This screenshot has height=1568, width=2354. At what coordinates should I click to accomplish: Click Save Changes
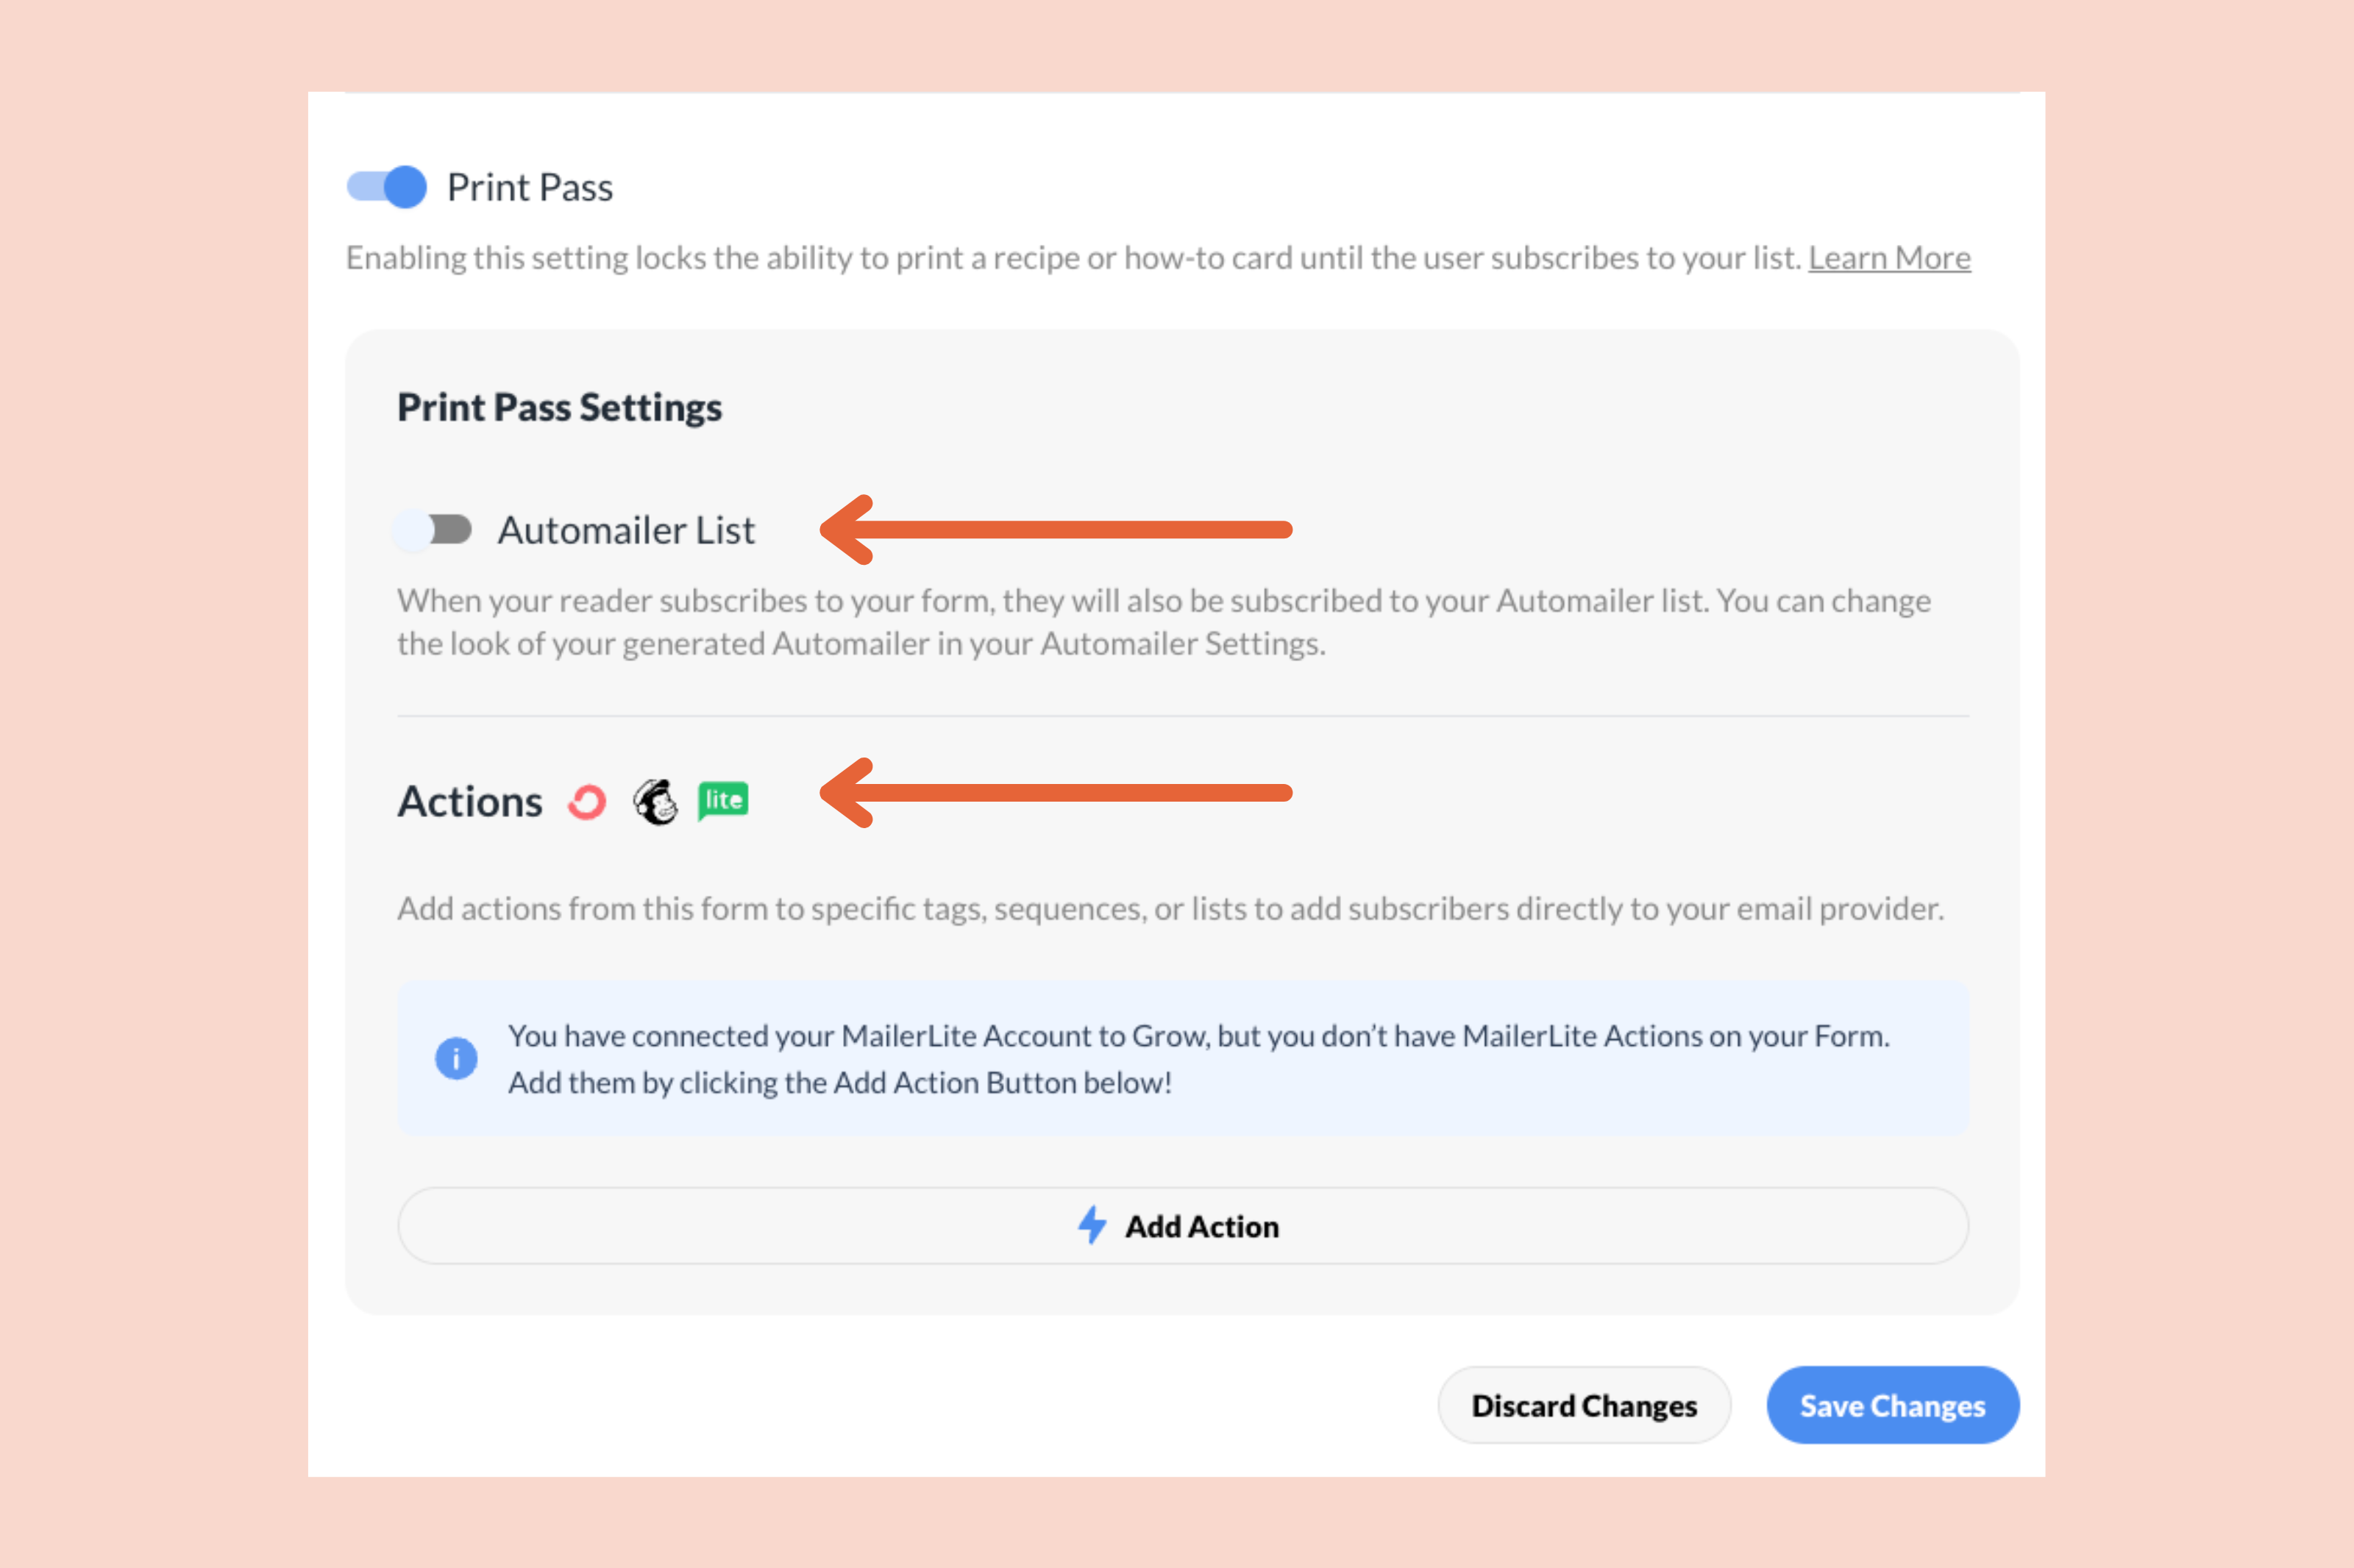tap(1891, 1405)
